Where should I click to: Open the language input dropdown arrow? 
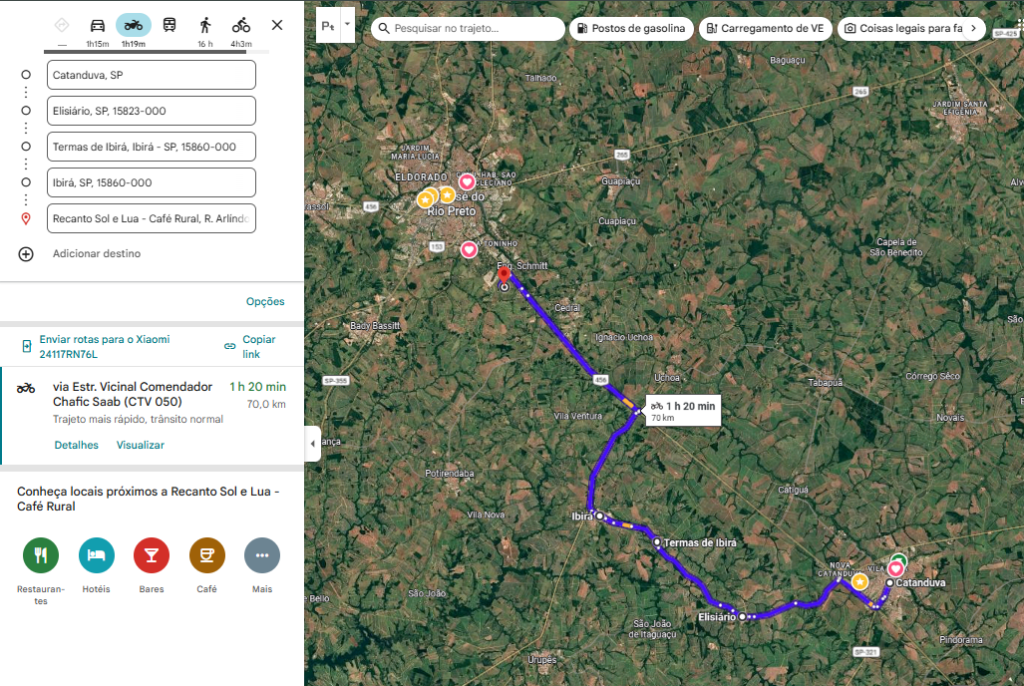coord(347,24)
